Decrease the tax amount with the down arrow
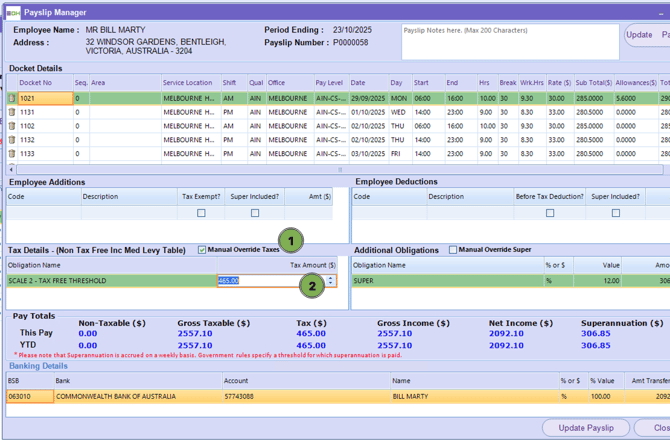The height and width of the screenshot is (441, 670). click(331, 284)
